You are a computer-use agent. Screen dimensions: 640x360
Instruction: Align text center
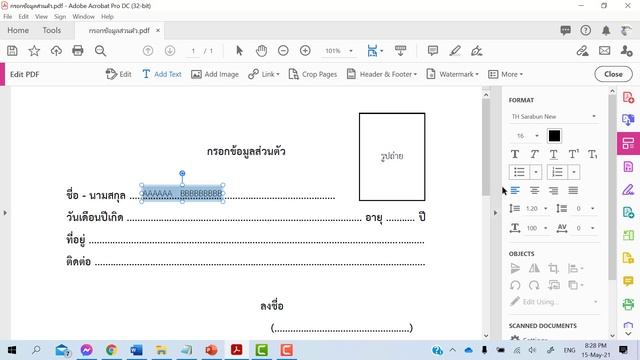[534, 190]
